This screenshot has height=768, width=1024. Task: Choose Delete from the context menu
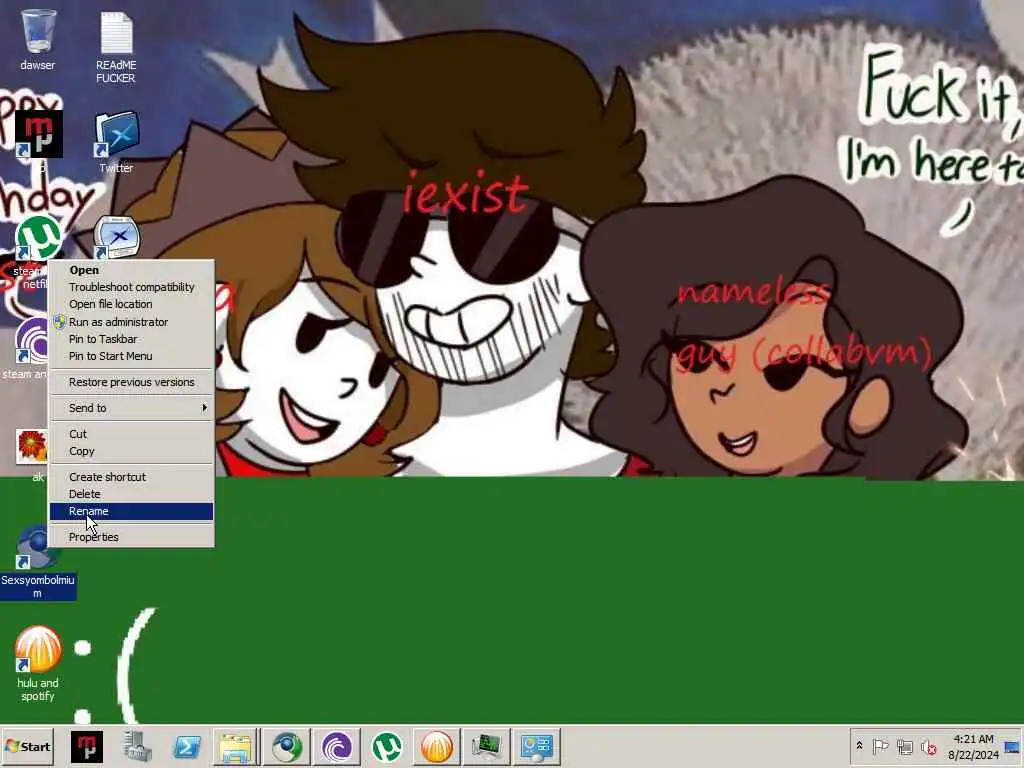(x=132, y=494)
